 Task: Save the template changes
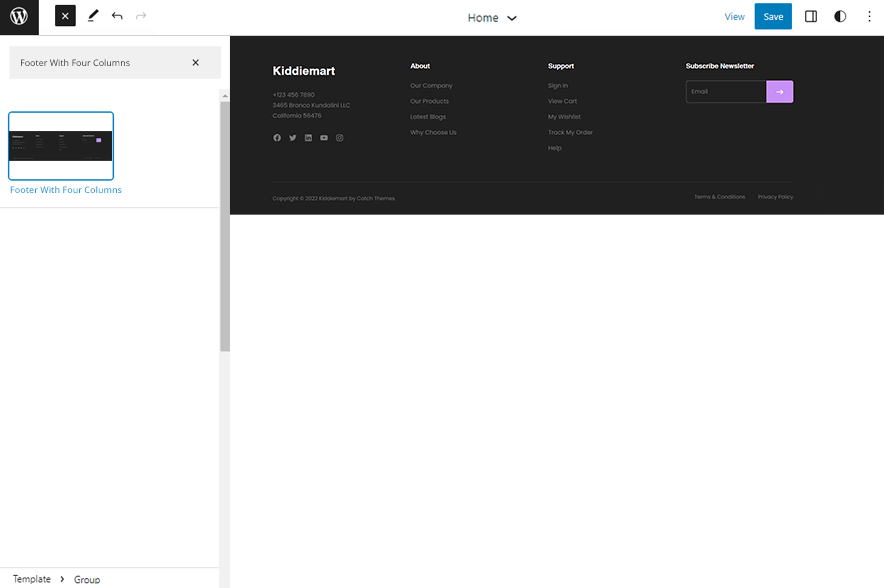(x=773, y=16)
